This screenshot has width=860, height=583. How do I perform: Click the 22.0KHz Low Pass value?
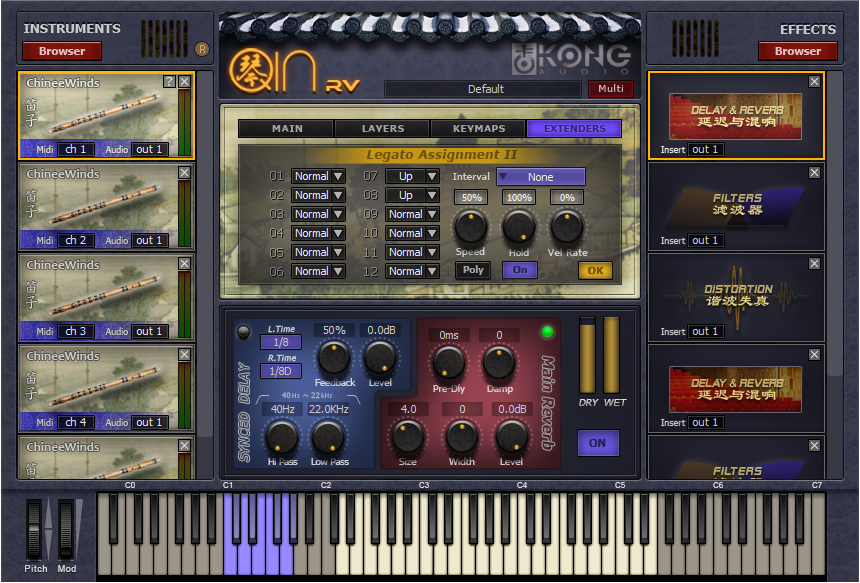[x=328, y=409]
